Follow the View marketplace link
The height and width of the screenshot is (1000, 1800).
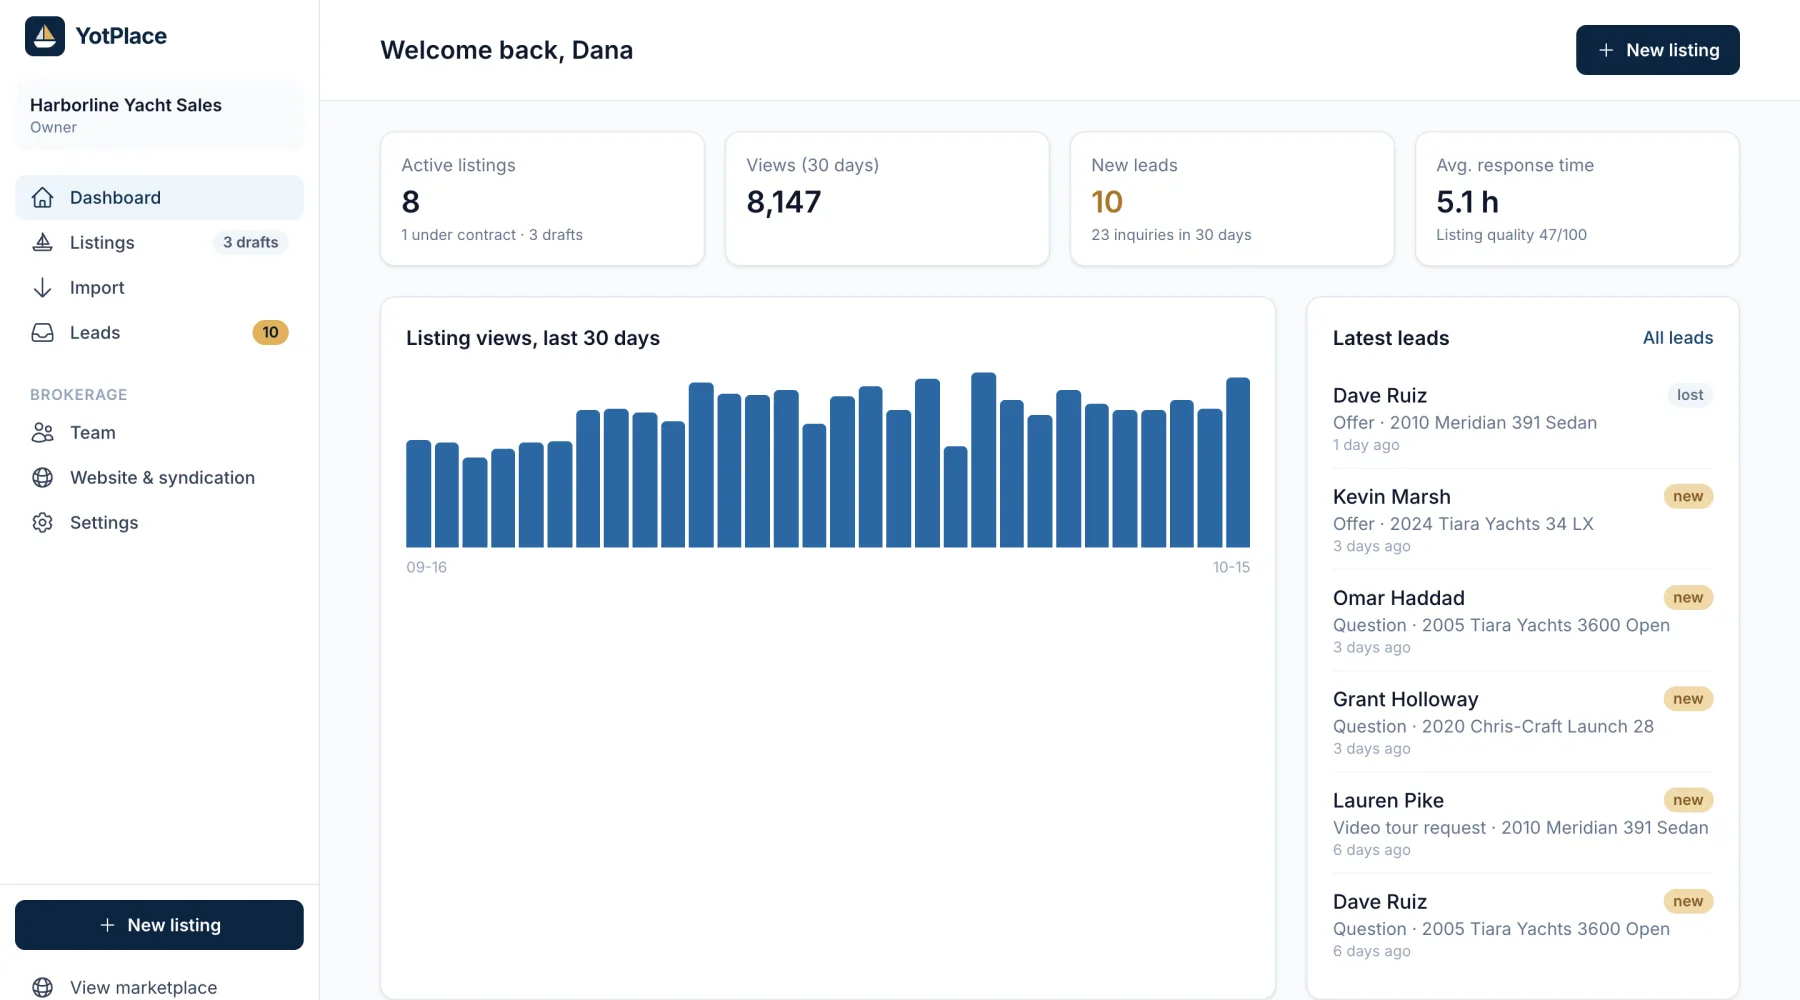159,988
